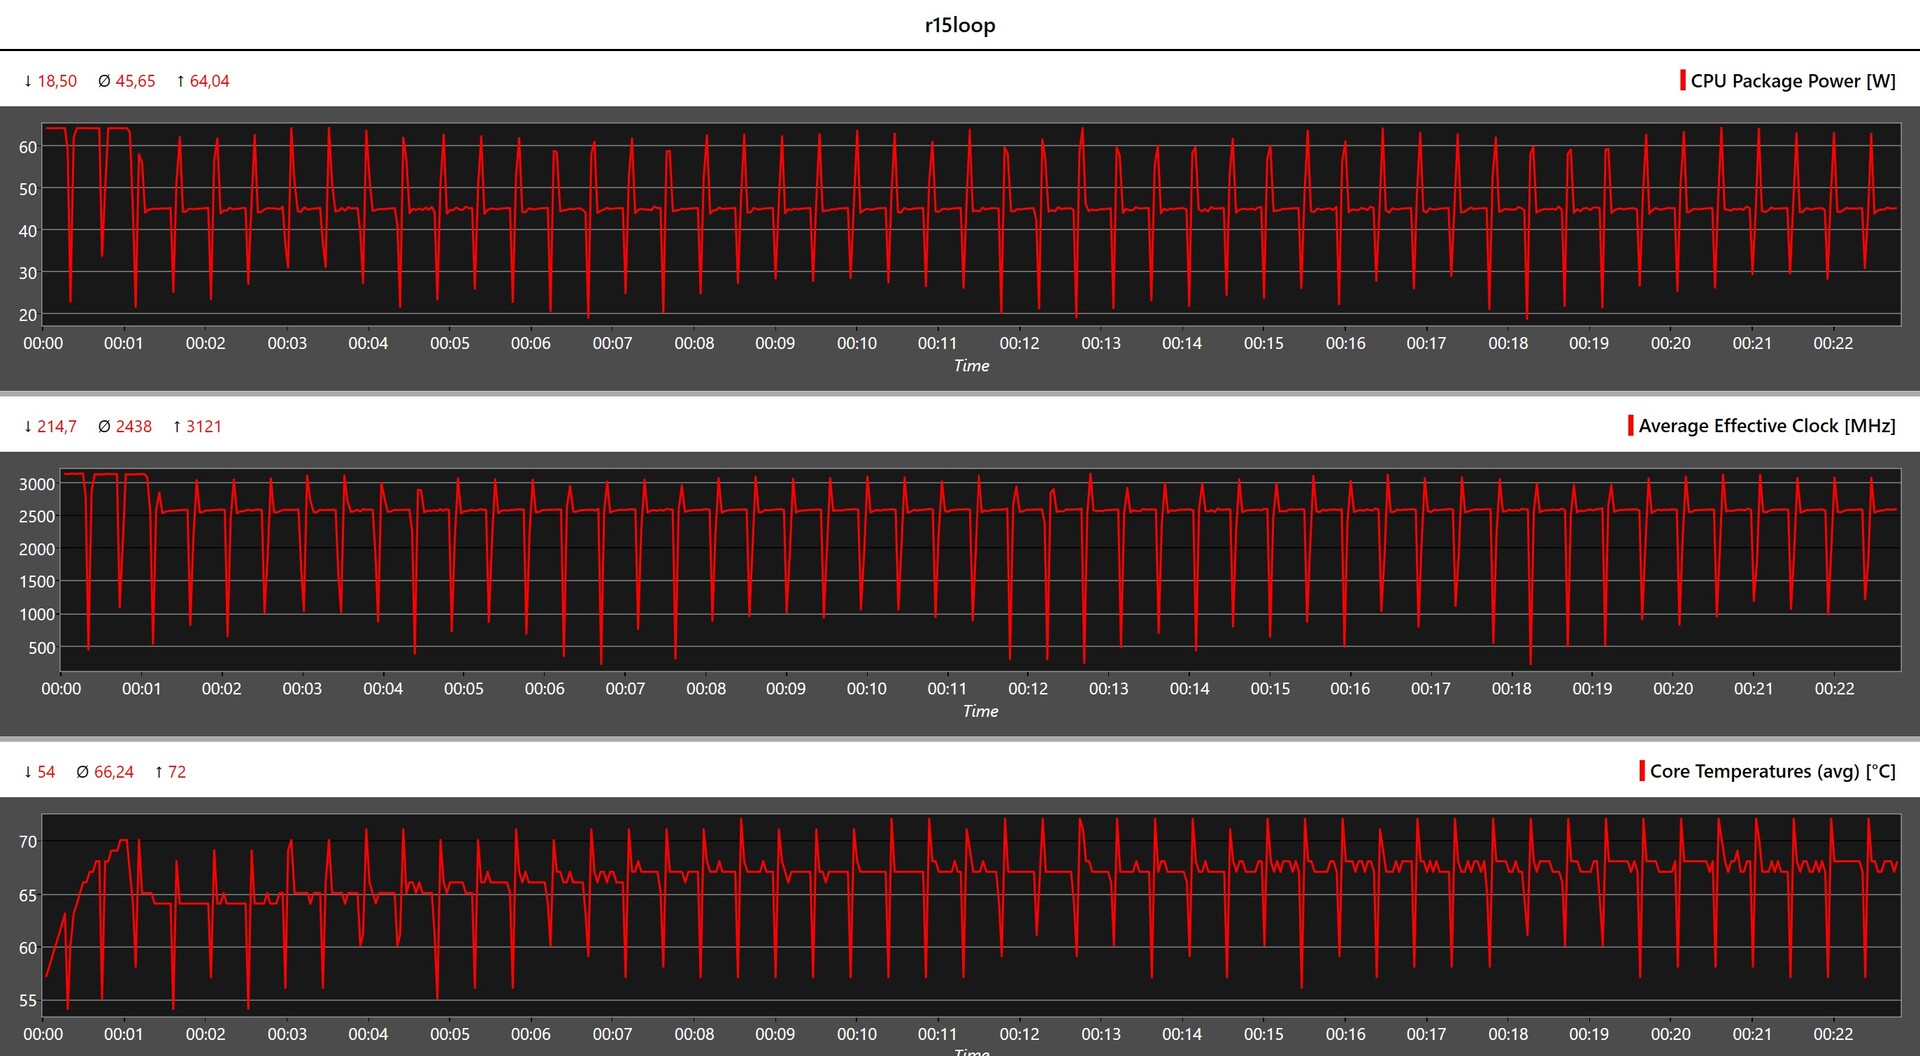Select the Average Effective Clock [MHz] label
Image resolution: width=1920 pixels, height=1056 pixels.
tap(1767, 426)
